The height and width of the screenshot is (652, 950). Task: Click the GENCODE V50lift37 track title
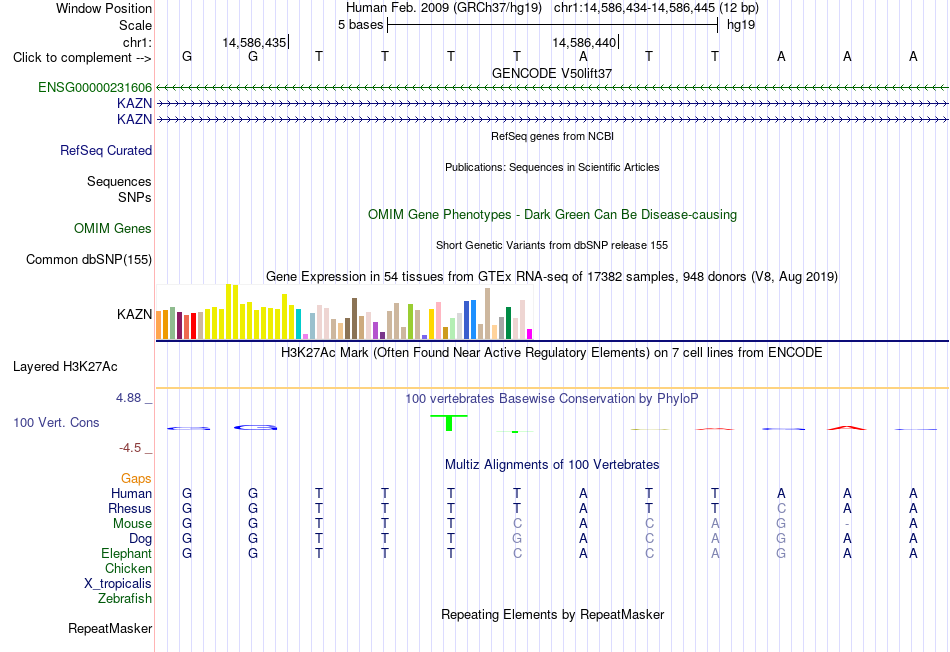(552, 73)
